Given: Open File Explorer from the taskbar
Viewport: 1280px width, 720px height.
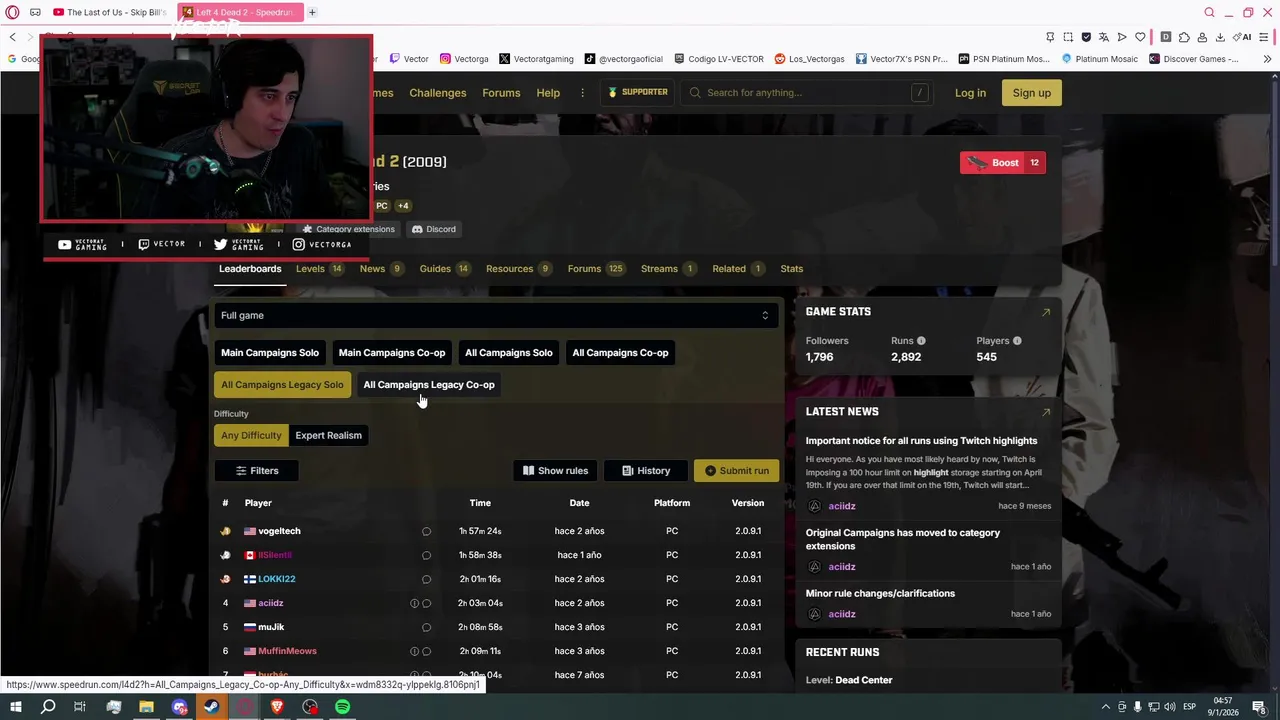Looking at the screenshot, I should [146, 707].
